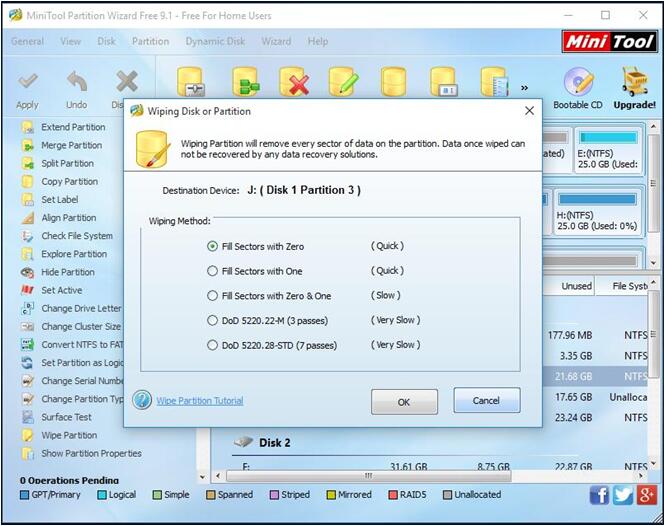Viewport: 665px width, 526px height.
Task: Open the Wizard menu
Action: point(276,42)
